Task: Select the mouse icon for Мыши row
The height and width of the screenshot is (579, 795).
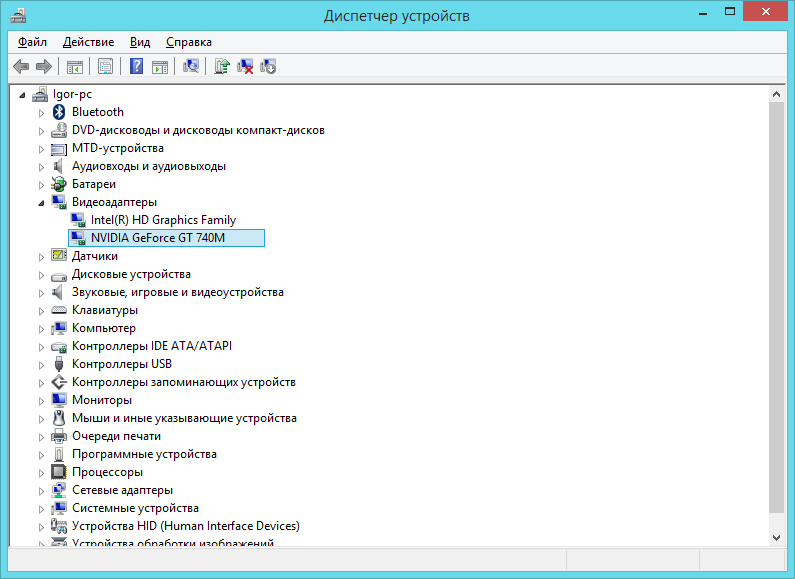Action: tap(59, 418)
